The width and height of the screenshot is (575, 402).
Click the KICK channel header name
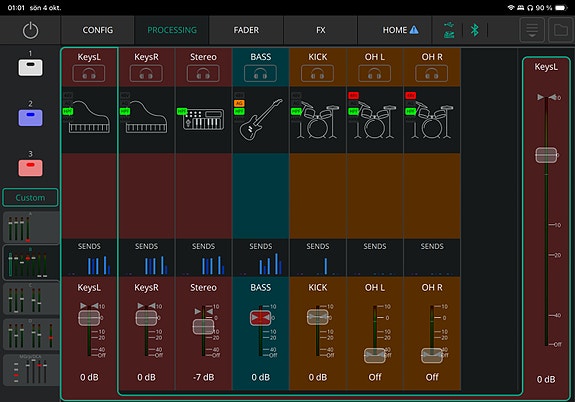tap(318, 57)
